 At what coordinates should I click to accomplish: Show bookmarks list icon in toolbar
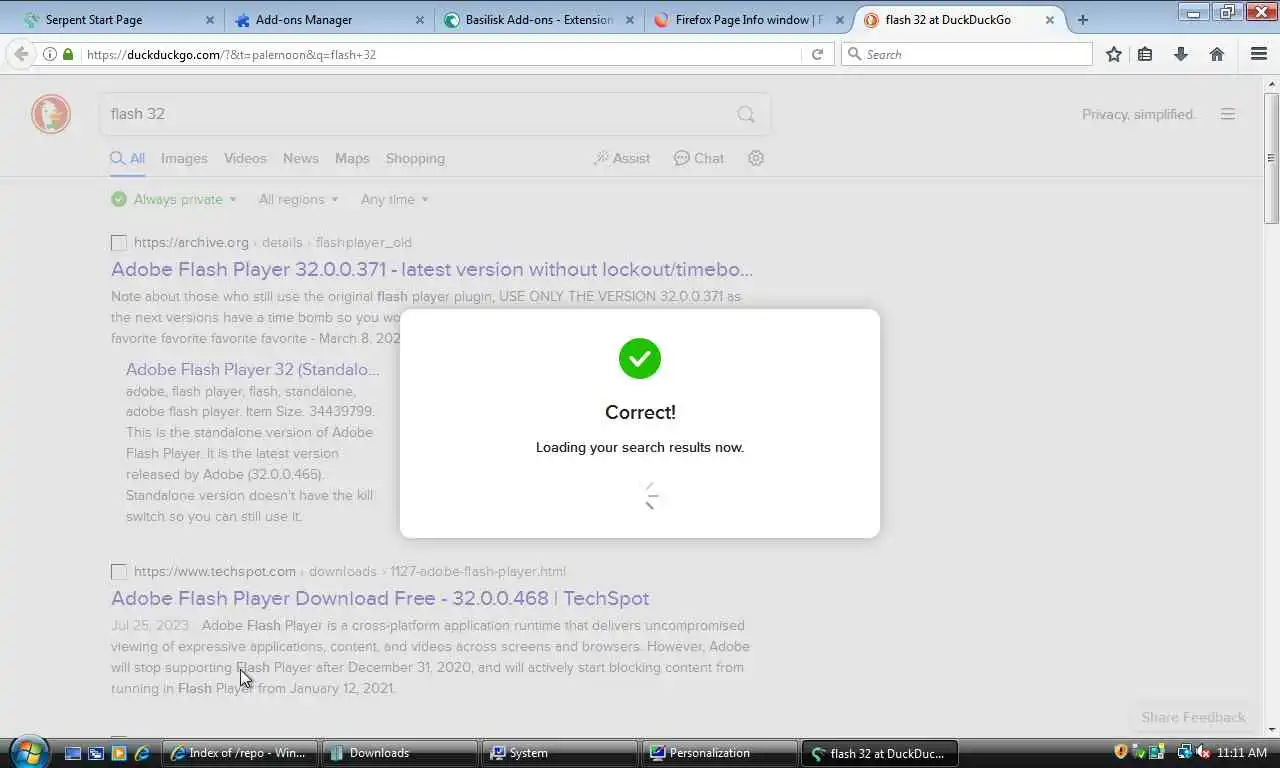click(1145, 54)
